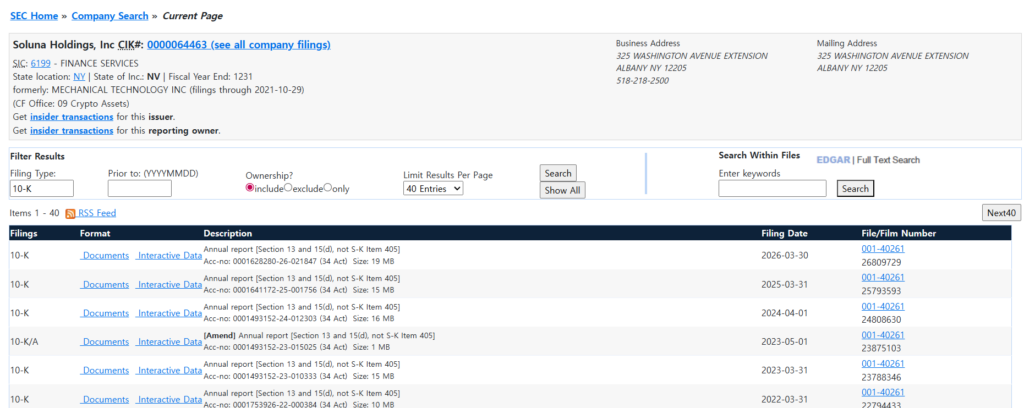Viewport: 1024px width, 408px height.
Task: Open the Limit Results Per Page dropdown
Action: click(434, 189)
